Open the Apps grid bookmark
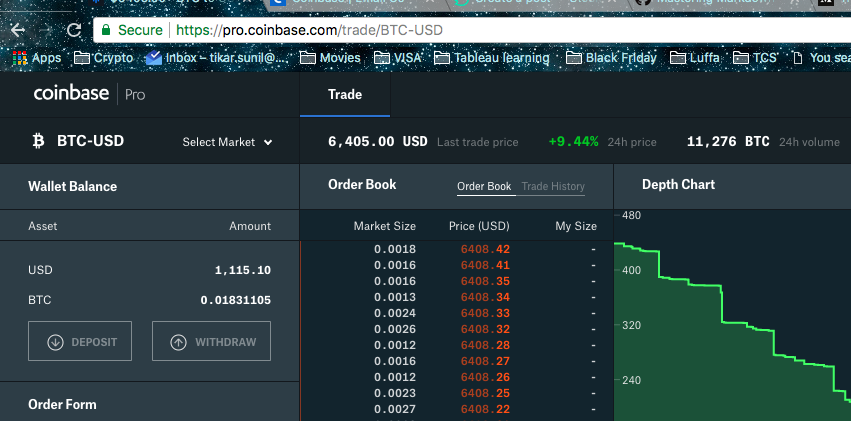Image resolution: width=851 pixels, height=421 pixels. pyautogui.click(x=37, y=58)
